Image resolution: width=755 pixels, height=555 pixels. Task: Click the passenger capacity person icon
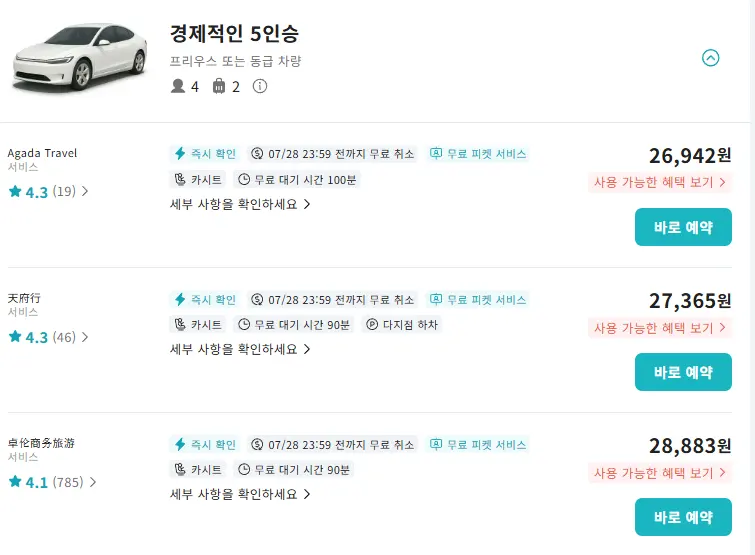[x=178, y=86]
